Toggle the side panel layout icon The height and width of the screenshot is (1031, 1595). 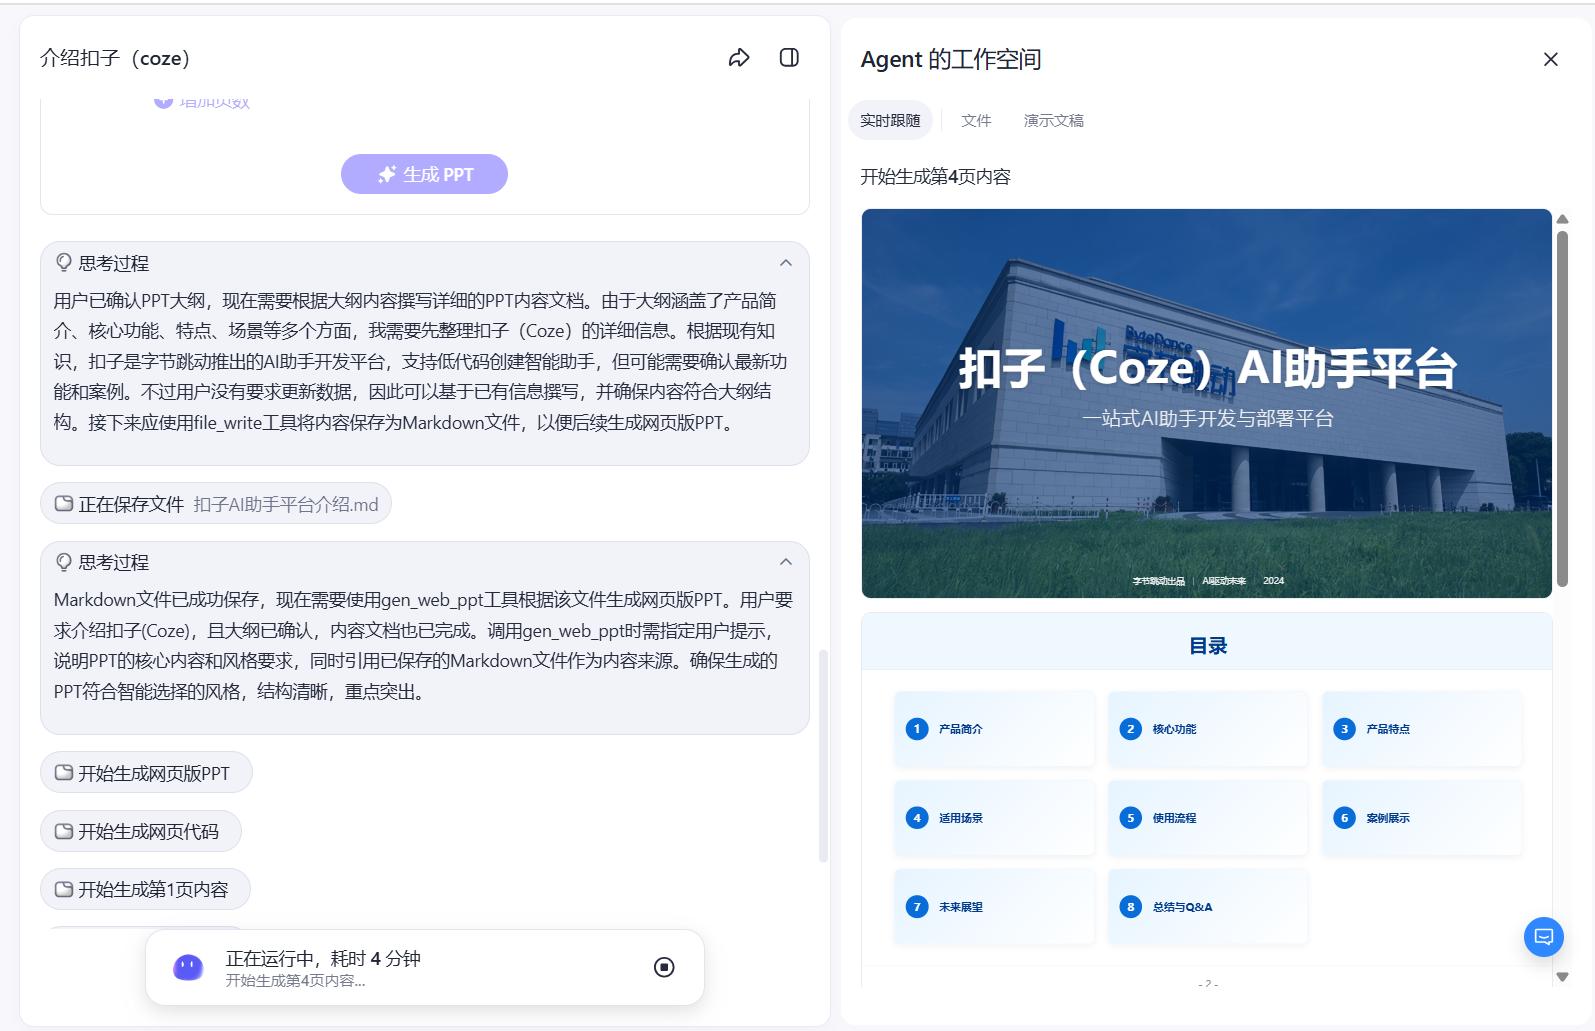pyautogui.click(x=789, y=58)
